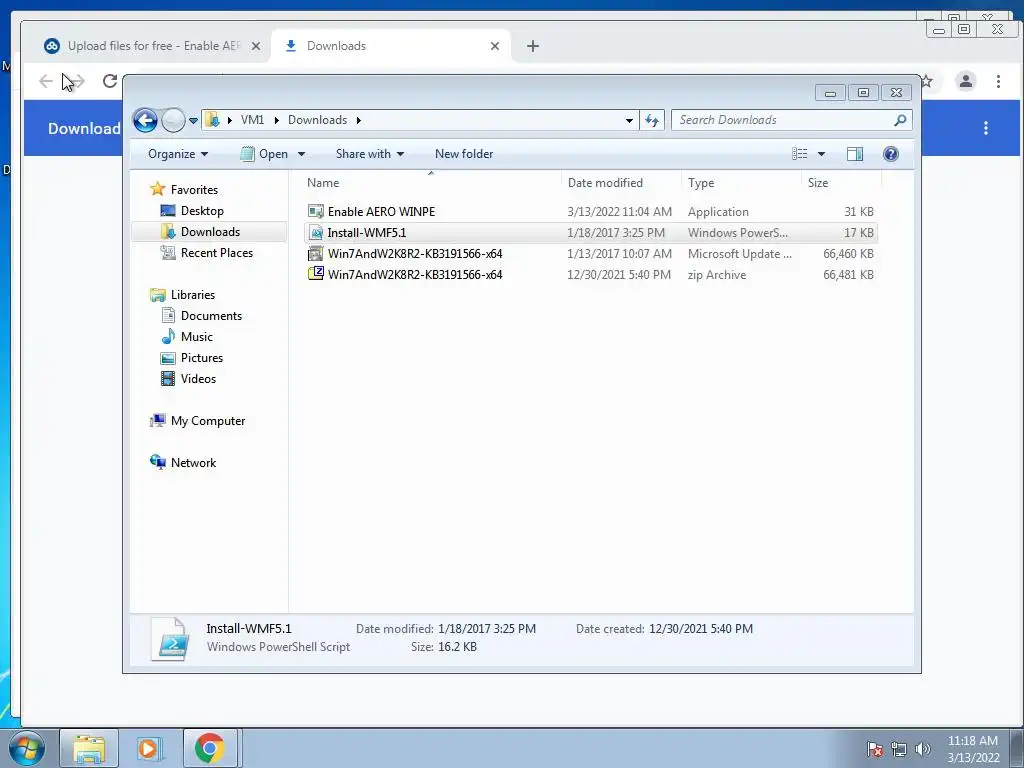Open recent locations dropdown arrow

click(x=193, y=121)
